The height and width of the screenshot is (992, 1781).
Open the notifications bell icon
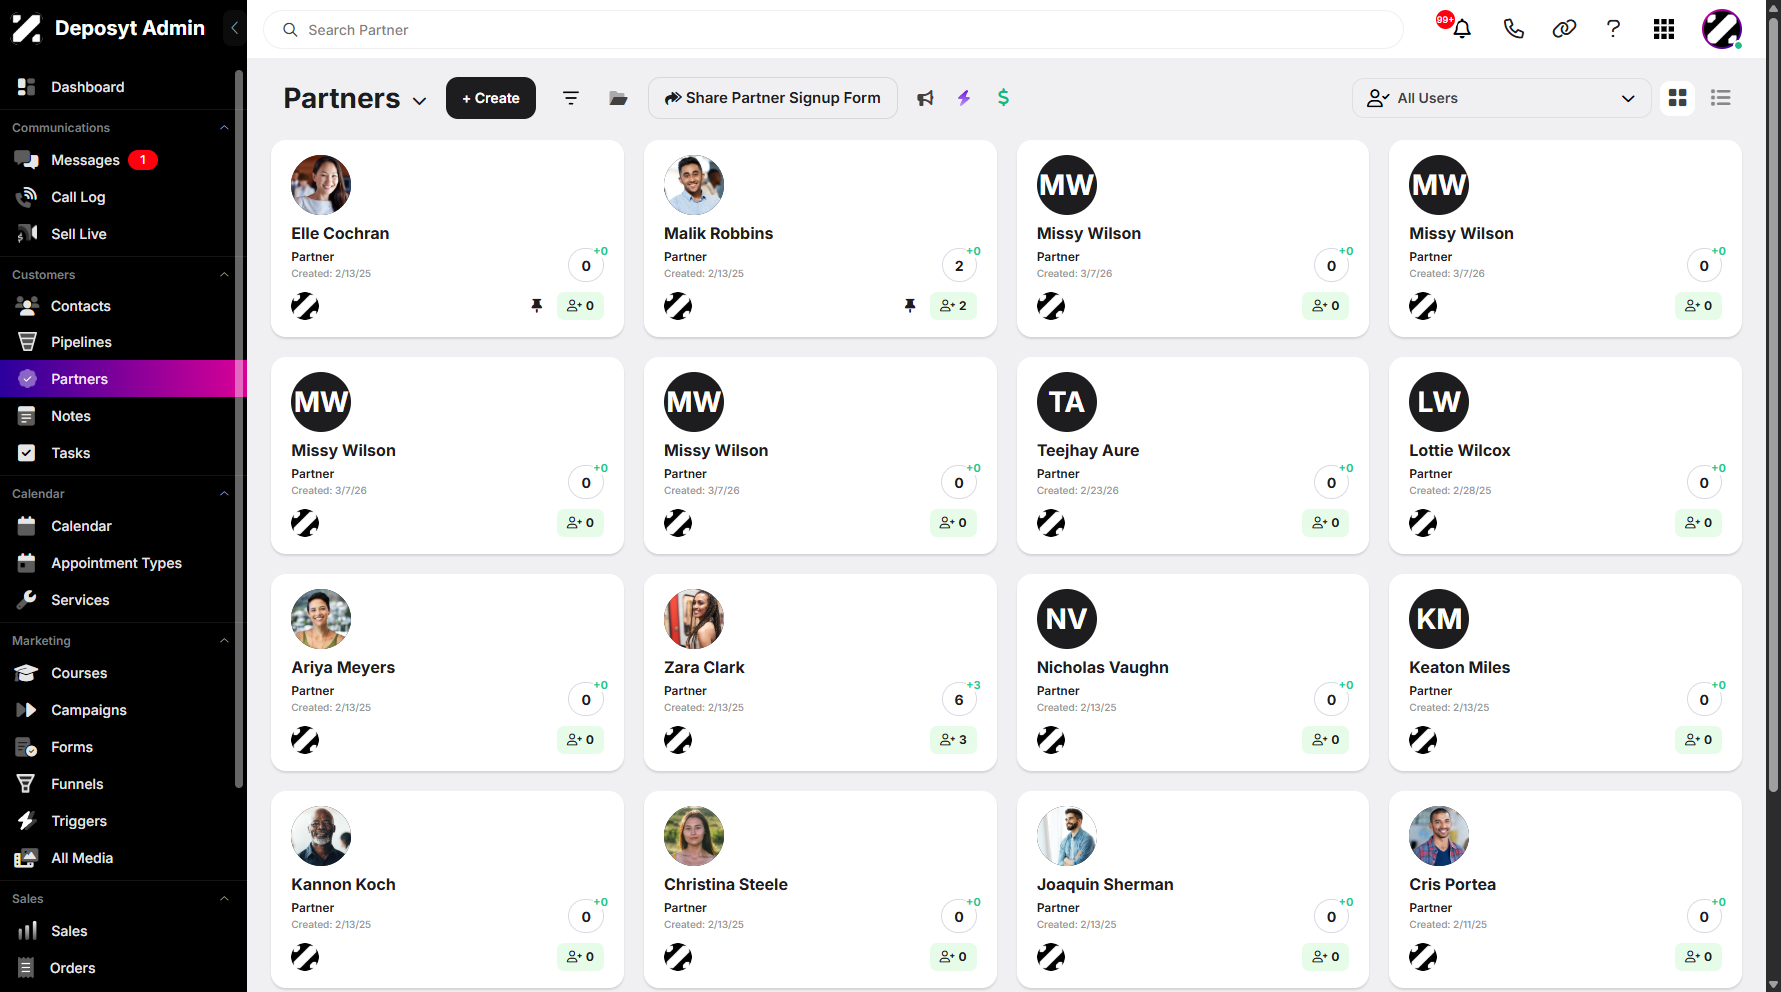[x=1461, y=29]
